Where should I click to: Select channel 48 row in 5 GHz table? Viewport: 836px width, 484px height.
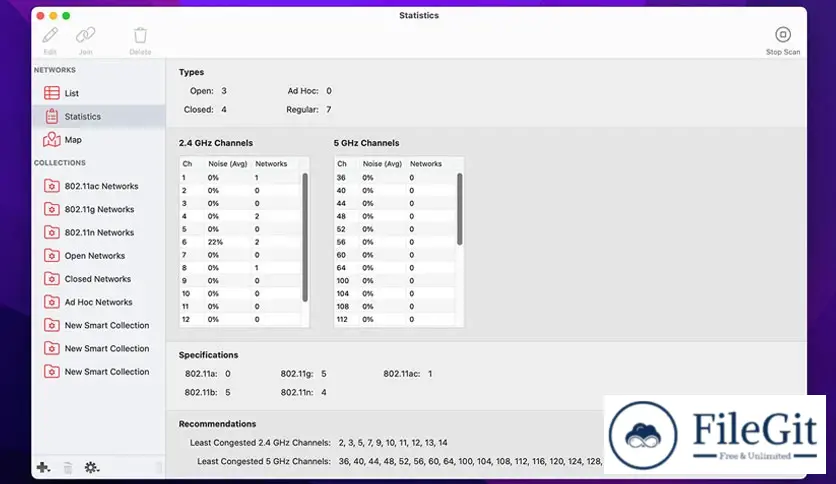click(395, 216)
